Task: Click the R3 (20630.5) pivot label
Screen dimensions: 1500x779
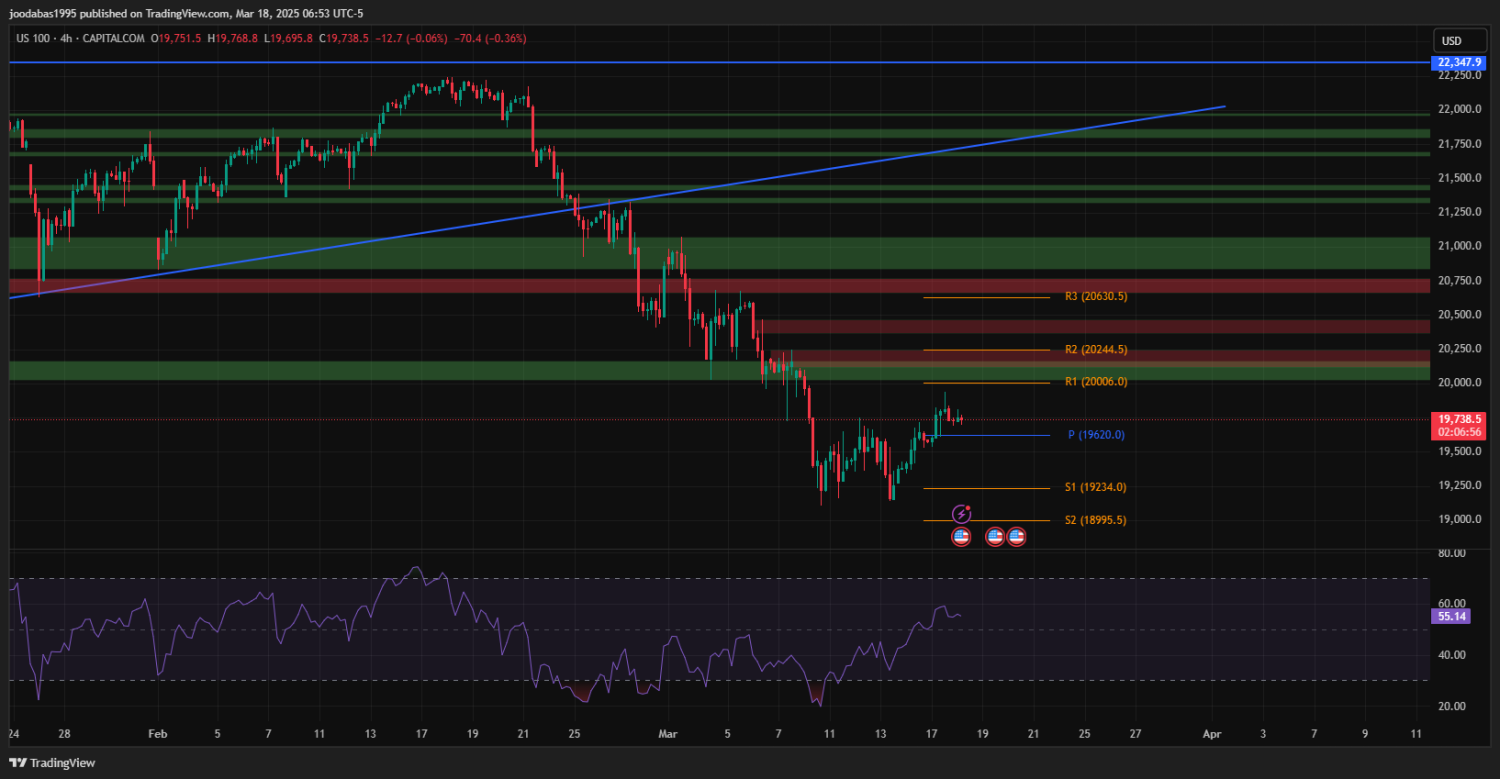Action: click(1096, 296)
